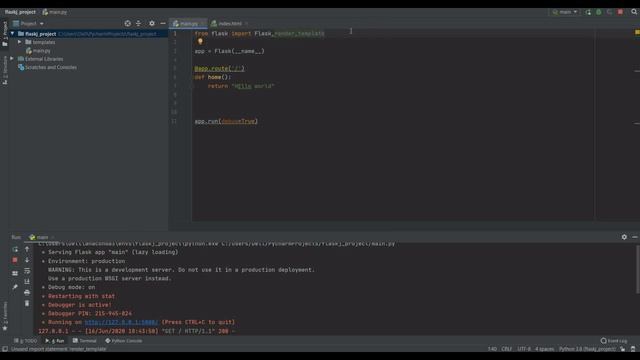Viewport: 640px width, 360px height.
Task: Open the TODO tool window tab
Action: pos(25,341)
